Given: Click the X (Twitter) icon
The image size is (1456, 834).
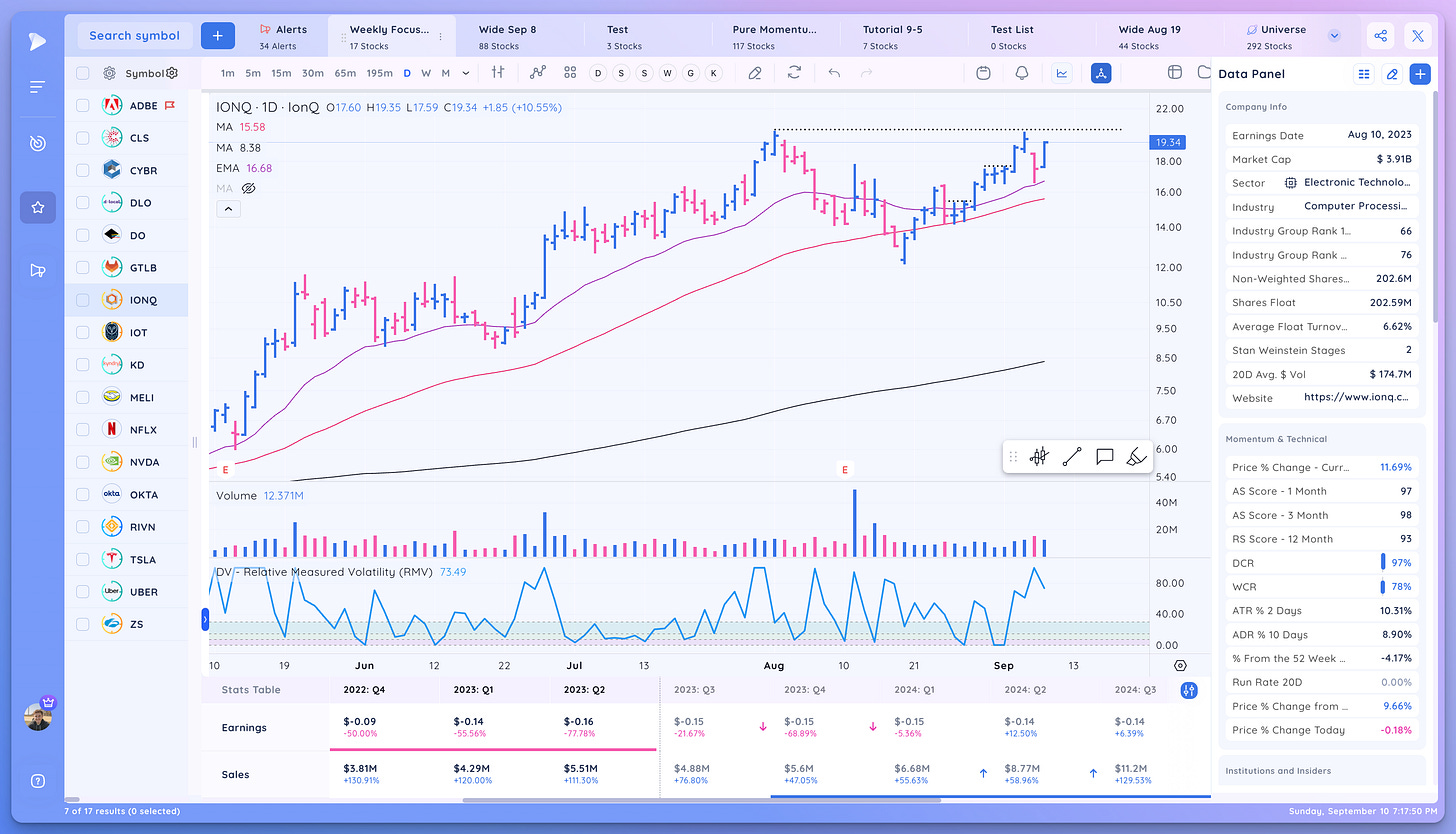Looking at the screenshot, I should tap(1418, 35).
